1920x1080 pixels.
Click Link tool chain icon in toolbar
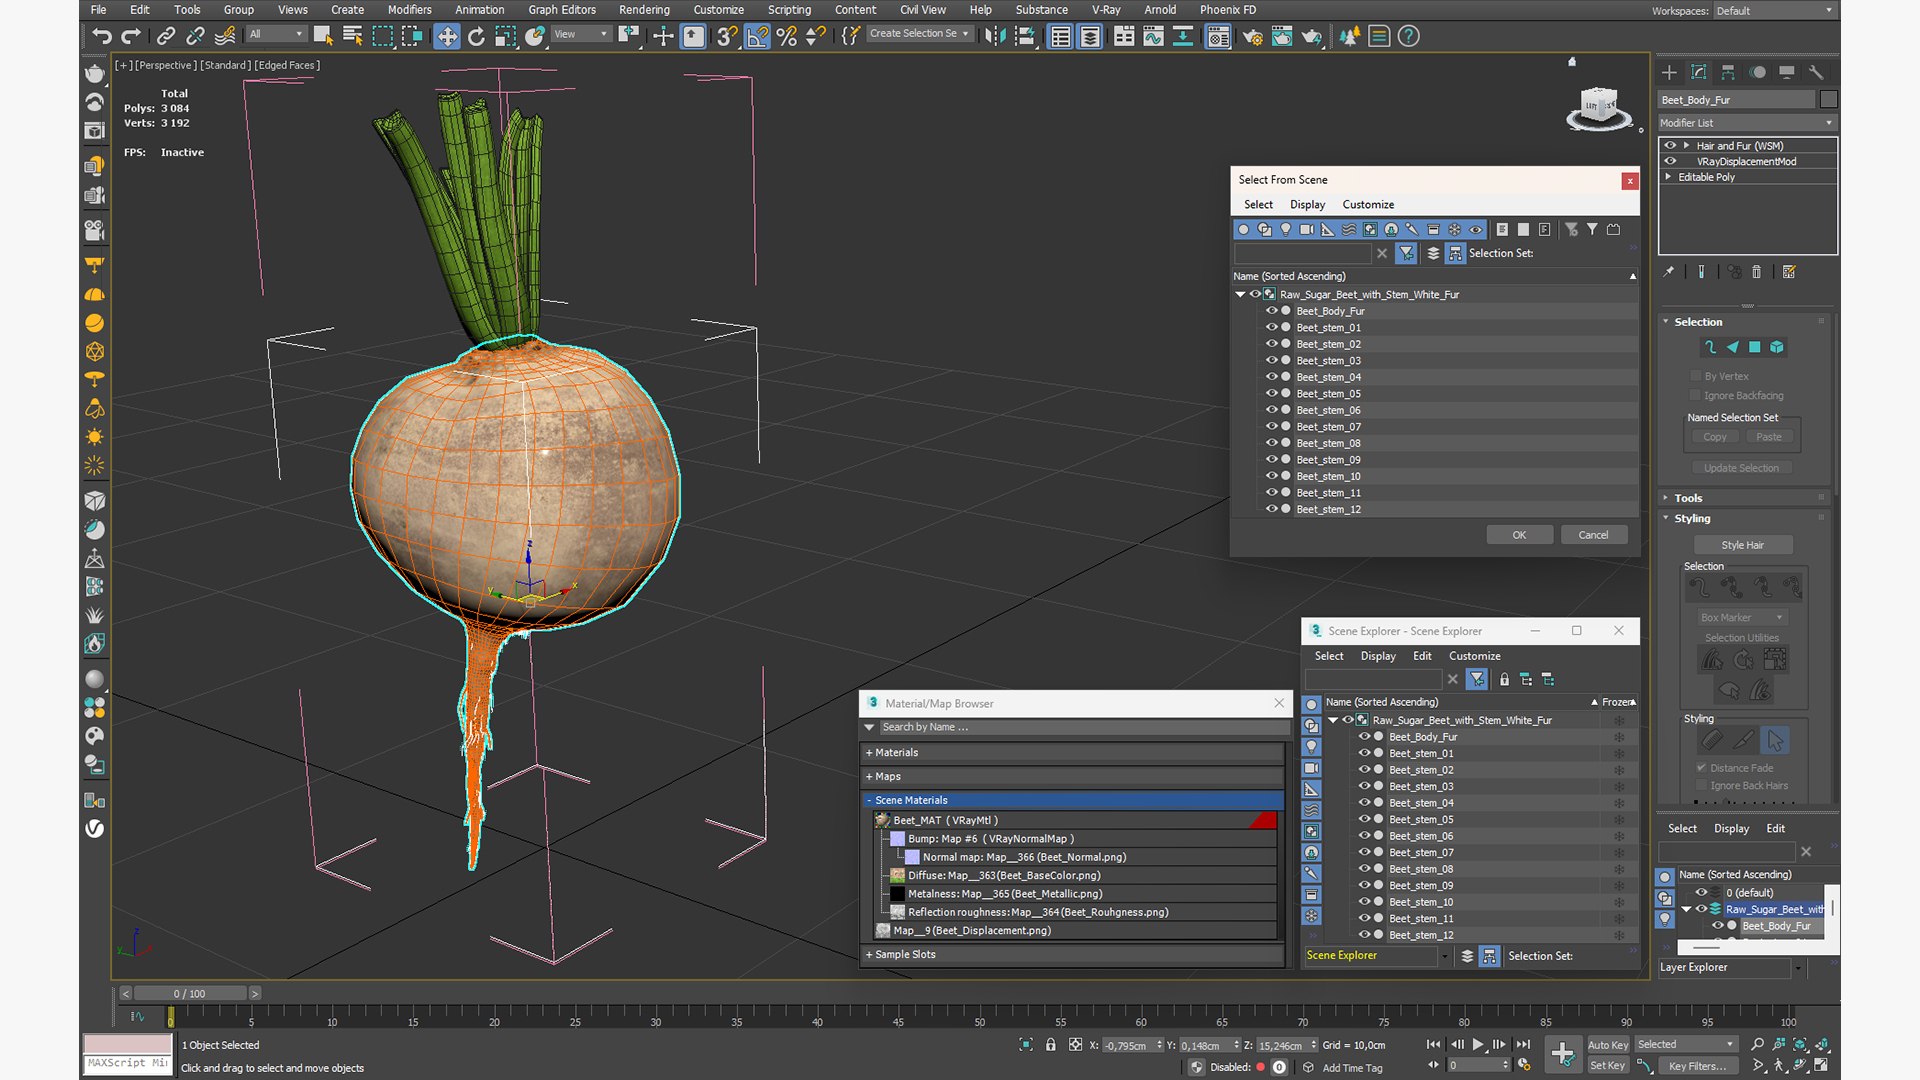tap(166, 37)
